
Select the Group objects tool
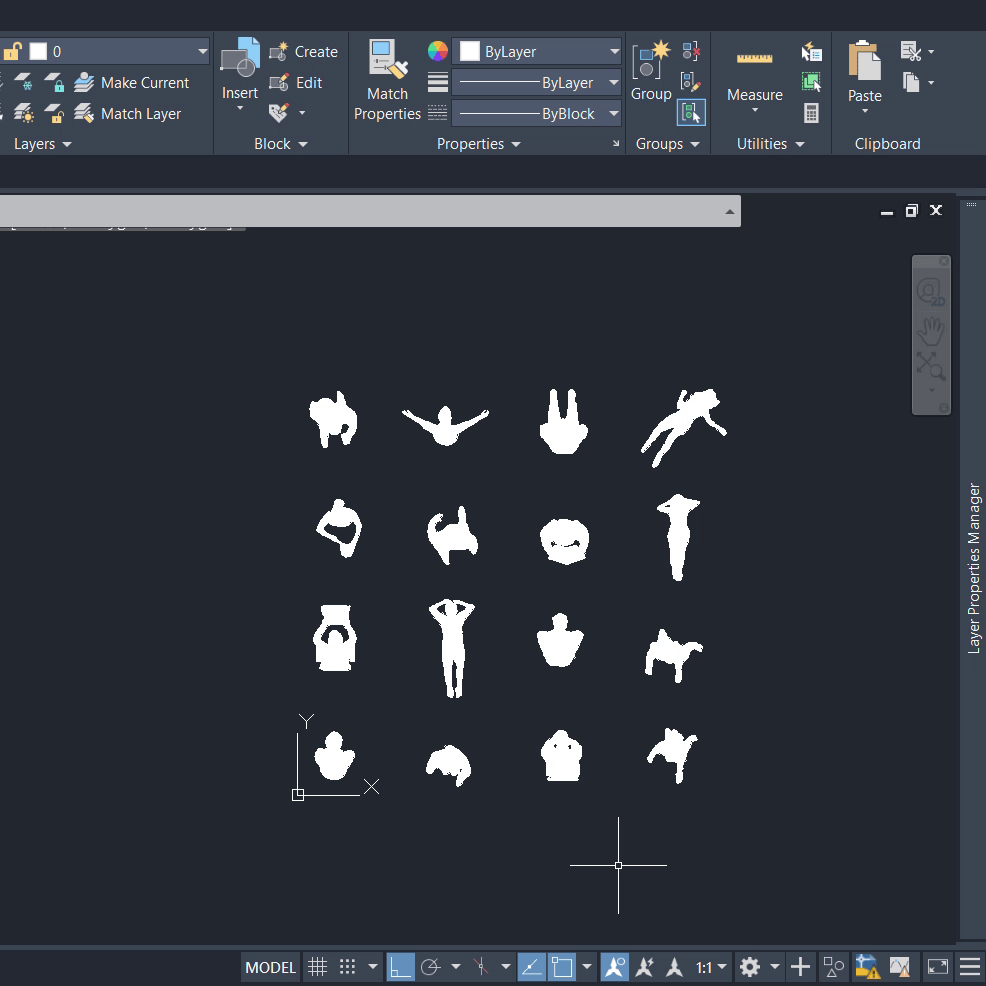click(x=651, y=72)
